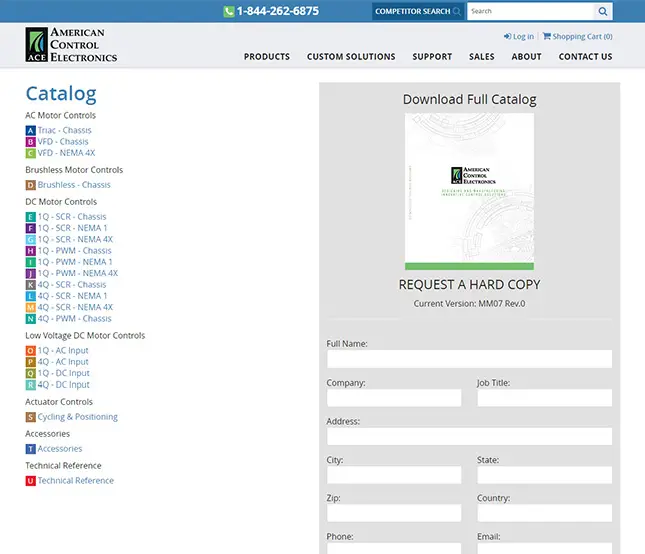Open 4Q - SCR - NEMA 4X link

(75, 307)
